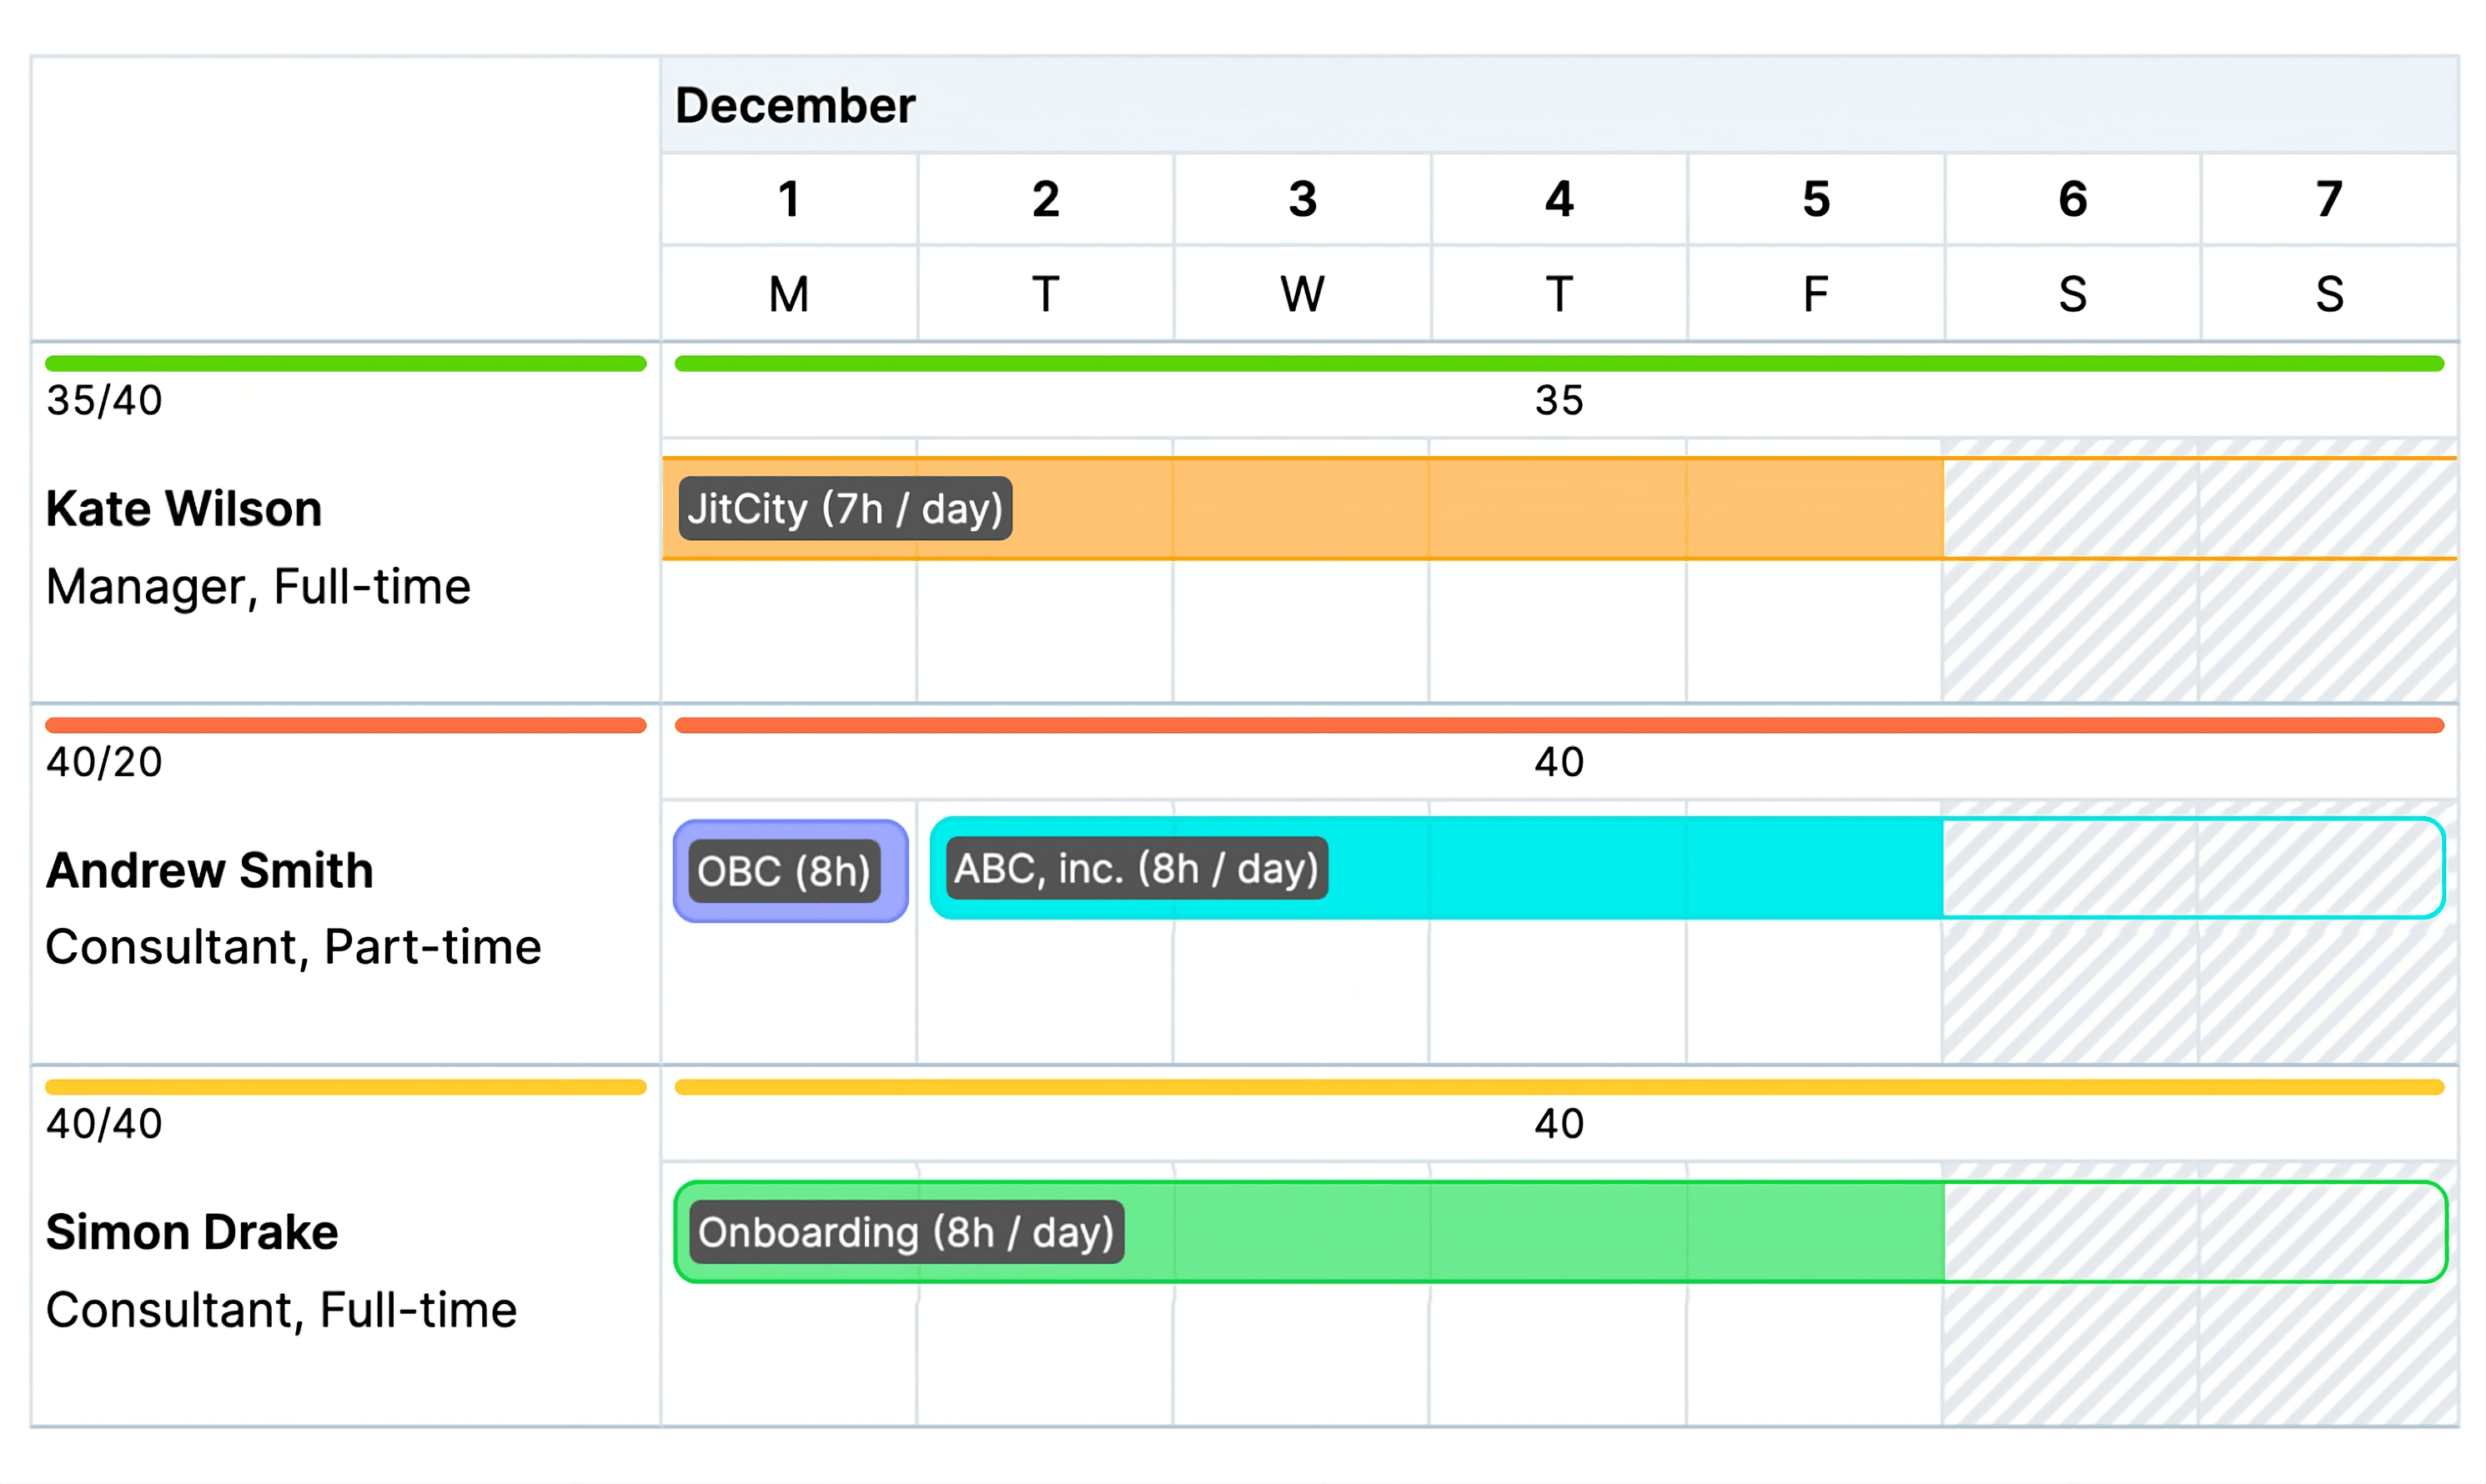Click Kate Wilson's name
2486x1484 pixels.
click(x=184, y=508)
